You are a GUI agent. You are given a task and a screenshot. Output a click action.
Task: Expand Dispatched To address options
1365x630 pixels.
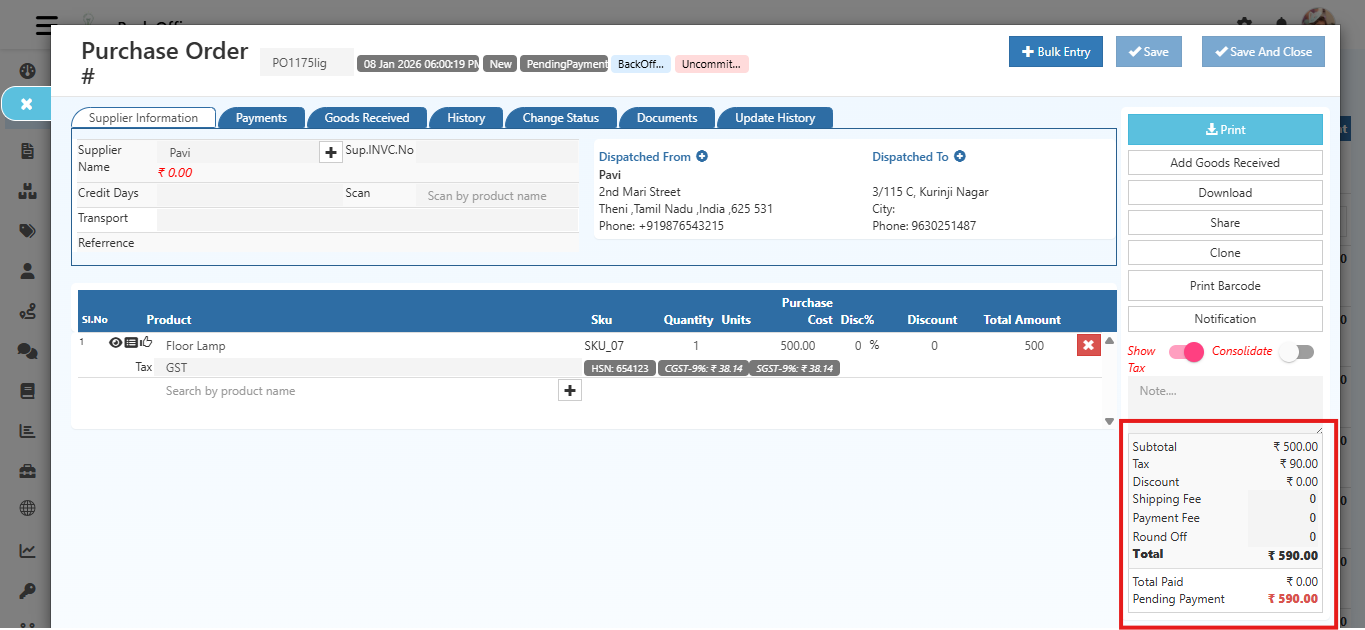[x=959, y=156]
